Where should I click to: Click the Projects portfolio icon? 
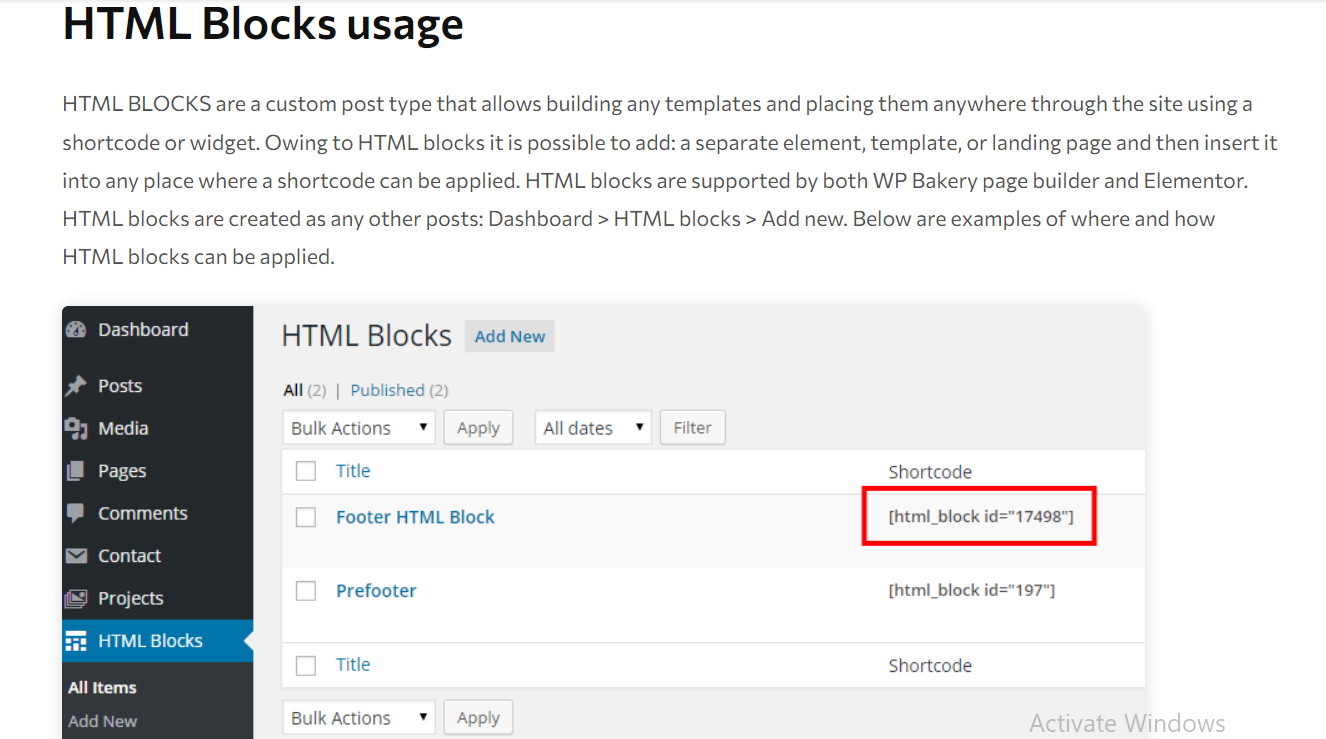tap(76, 598)
